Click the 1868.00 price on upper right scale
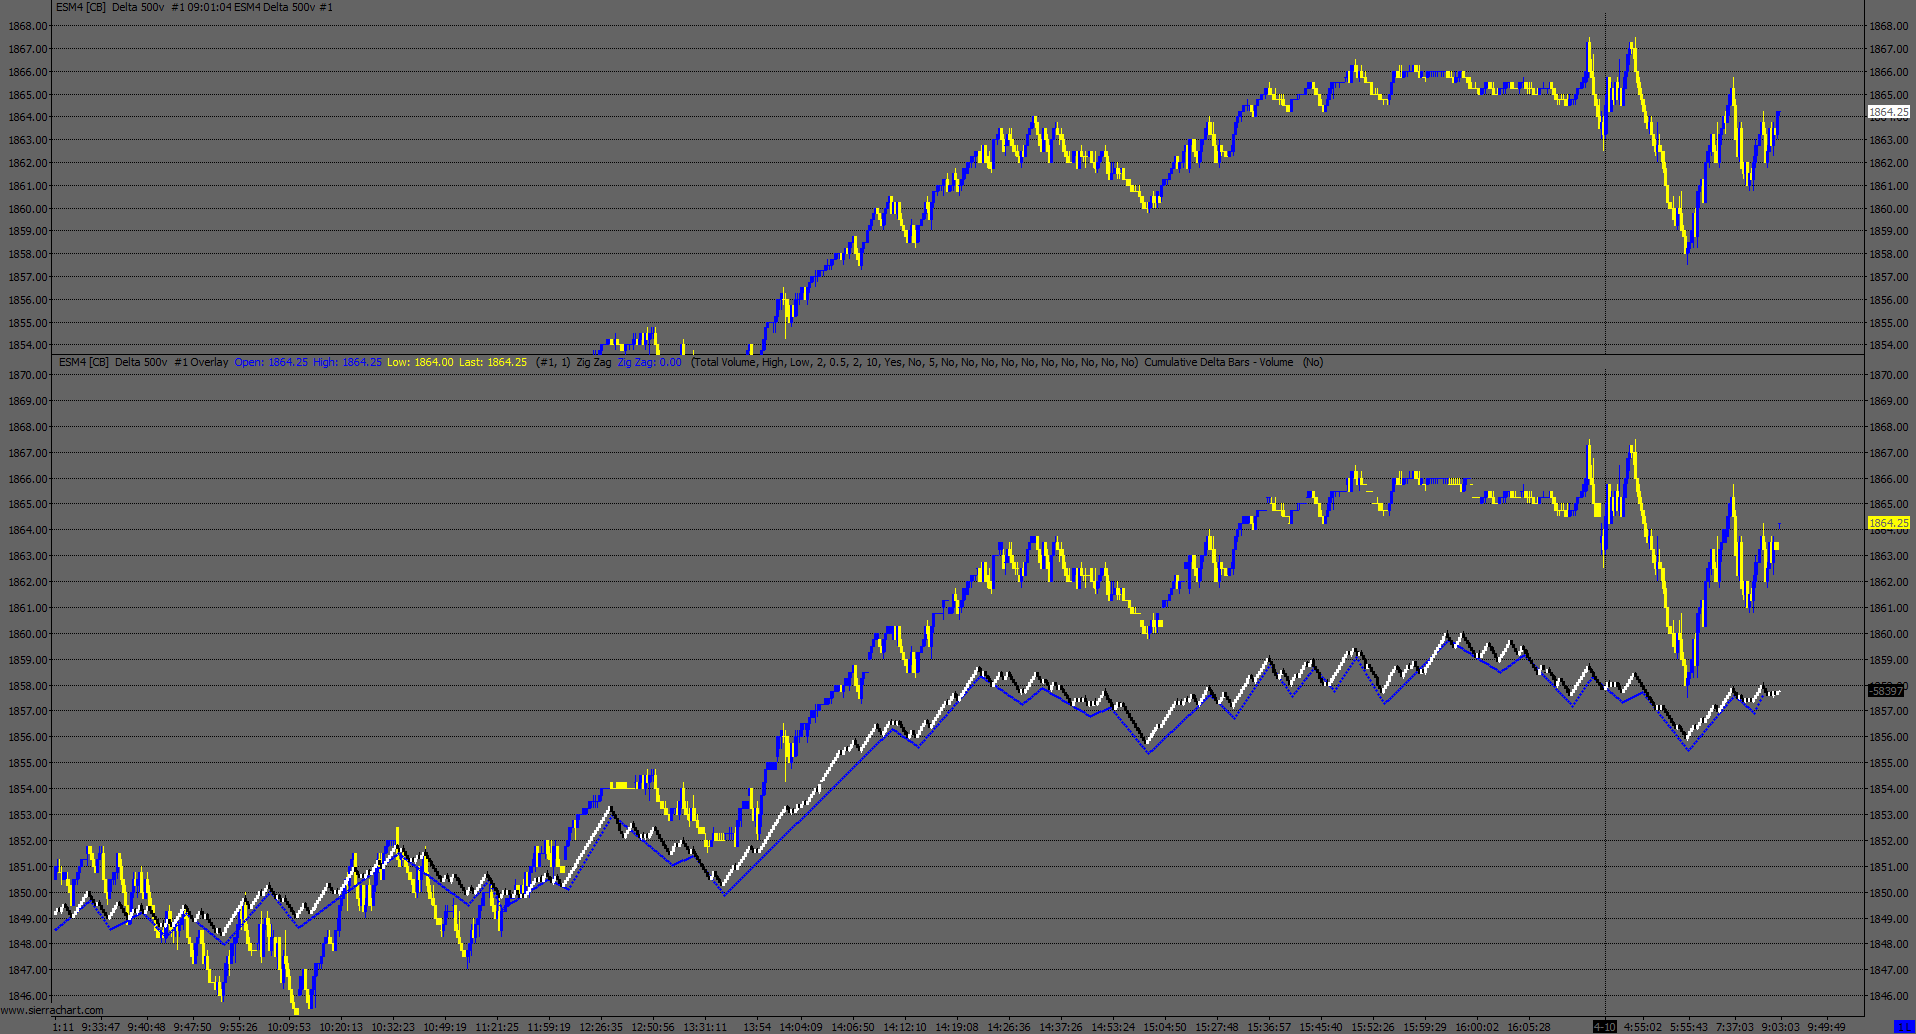The height and width of the screenshot is (1034, 1916). click(x=1888, y=26)
